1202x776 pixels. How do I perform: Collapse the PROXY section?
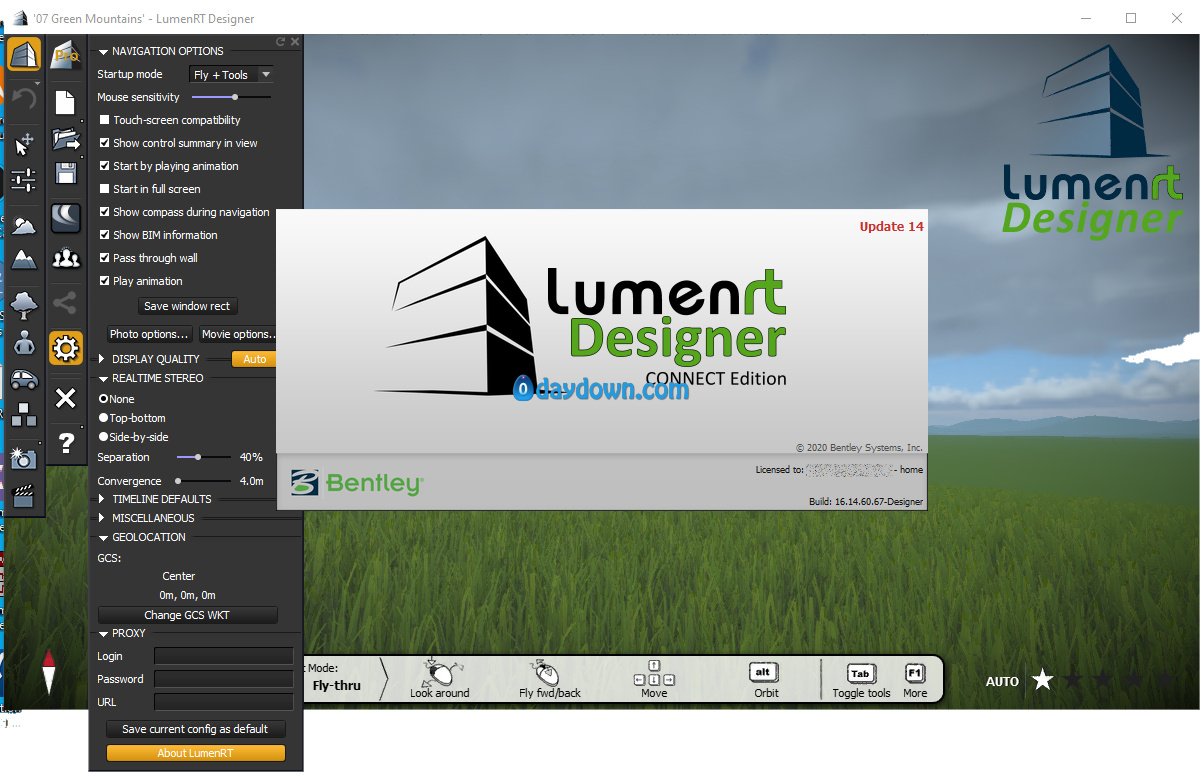point(103,633)
